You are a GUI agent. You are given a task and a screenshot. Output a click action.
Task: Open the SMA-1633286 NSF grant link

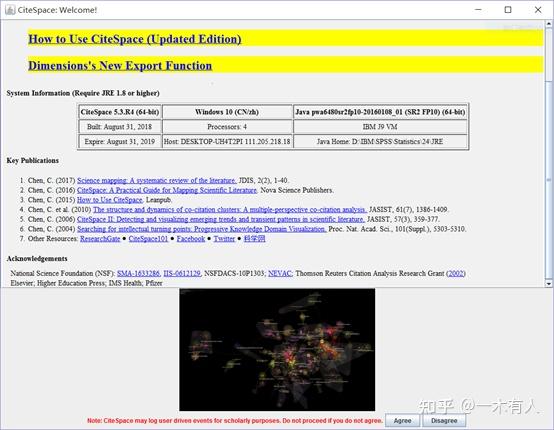(138, 273)
